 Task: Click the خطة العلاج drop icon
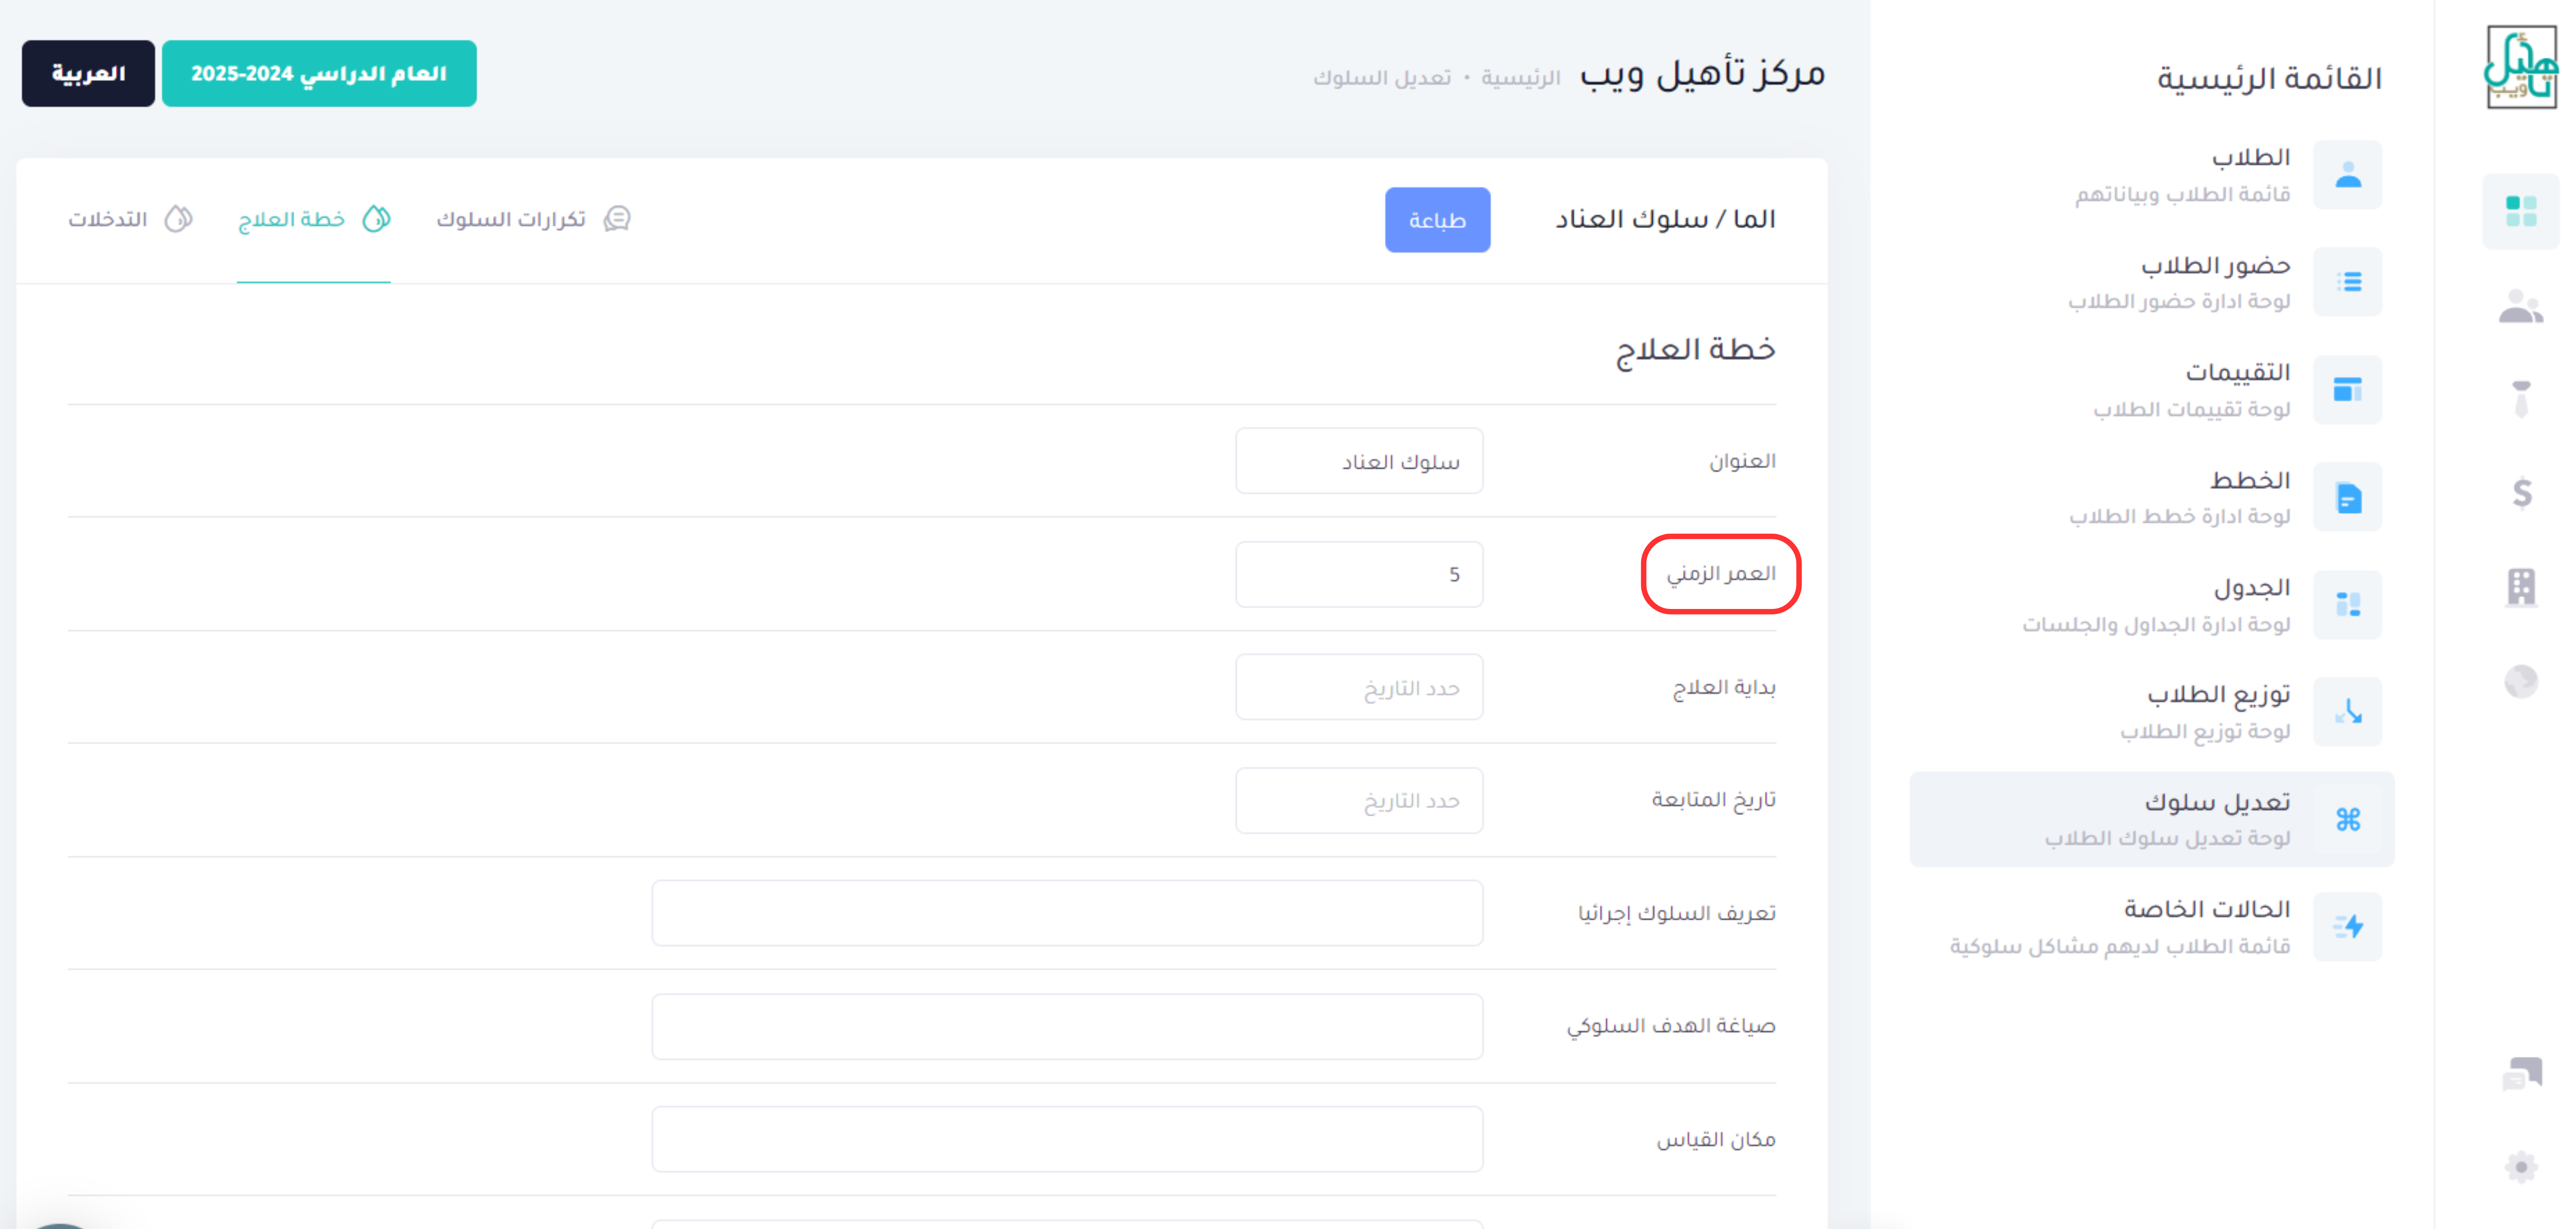coord(376,219)
